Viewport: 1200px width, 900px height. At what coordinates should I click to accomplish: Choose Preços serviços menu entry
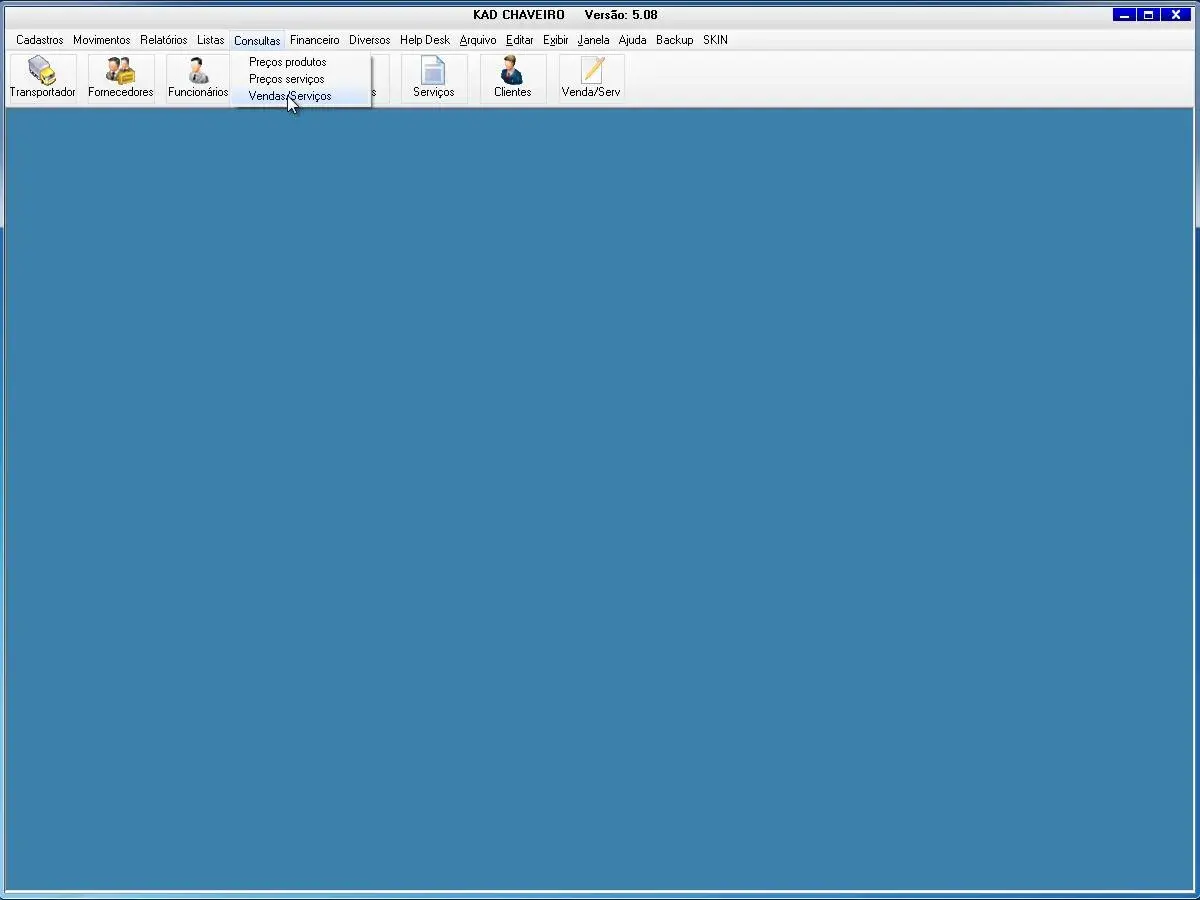point(286,79)
